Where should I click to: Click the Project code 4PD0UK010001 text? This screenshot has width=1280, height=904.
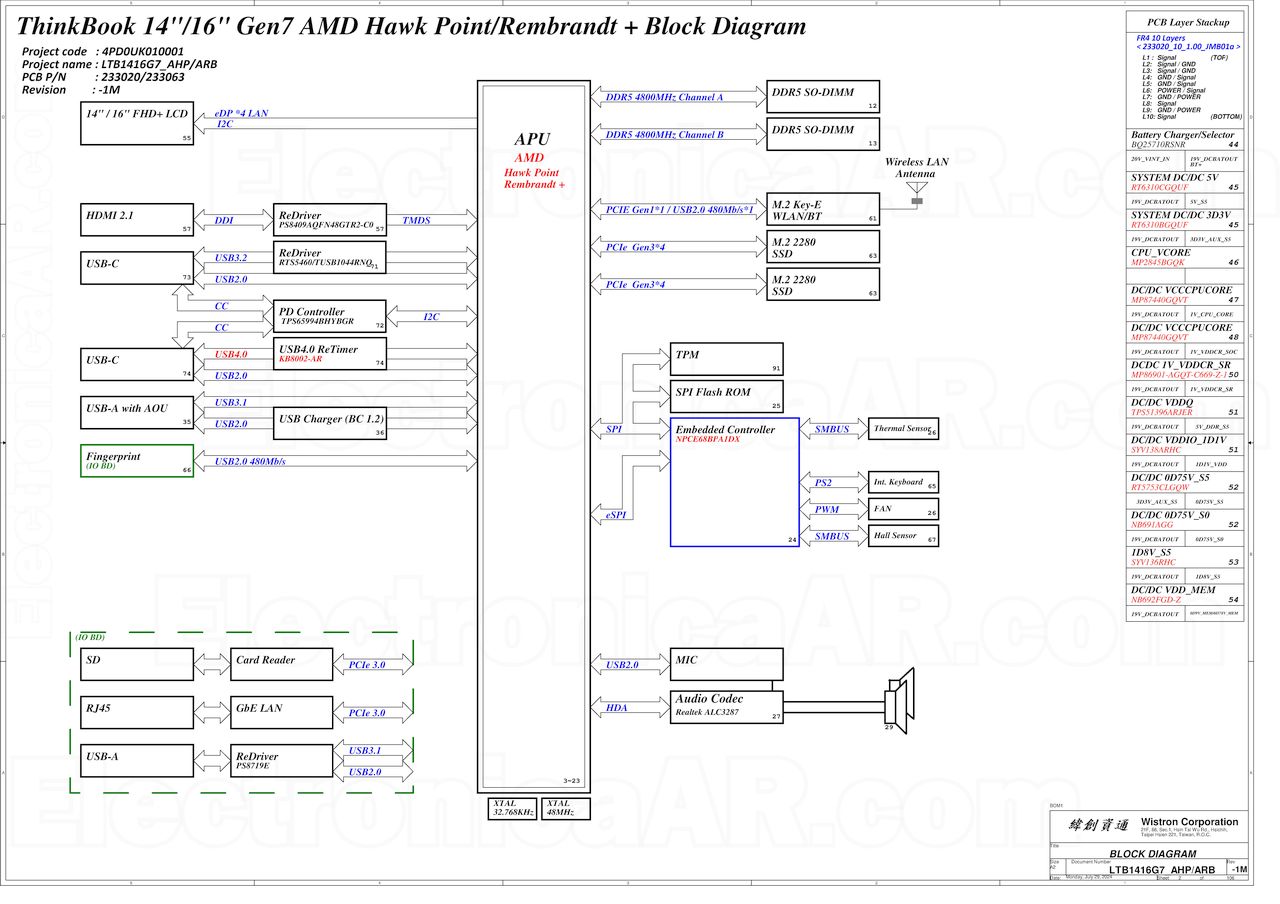click(x=103, y=51)
